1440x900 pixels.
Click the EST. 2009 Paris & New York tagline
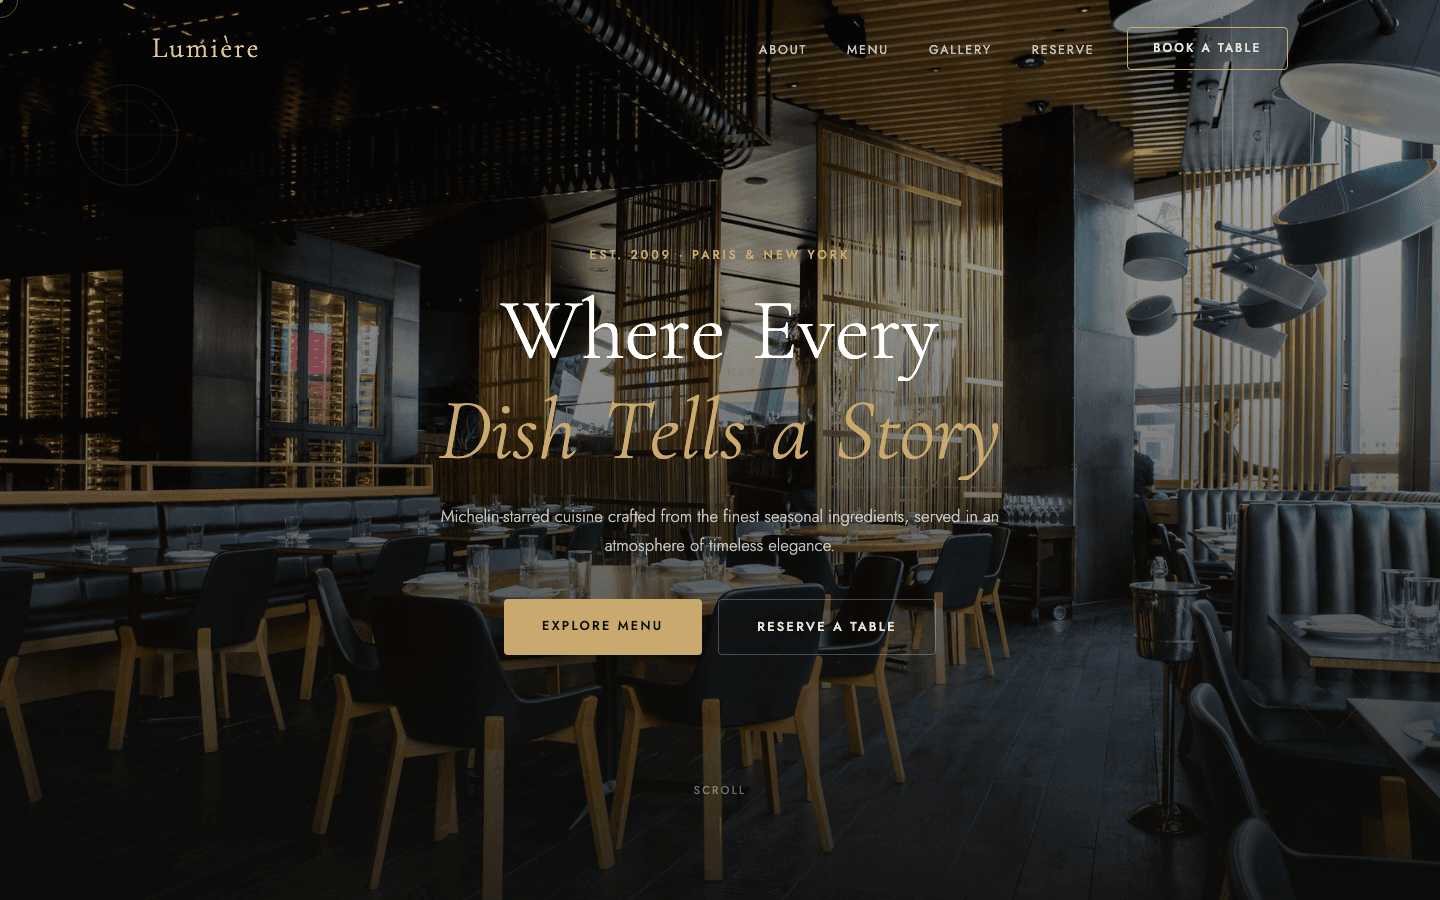coord(720,255)
